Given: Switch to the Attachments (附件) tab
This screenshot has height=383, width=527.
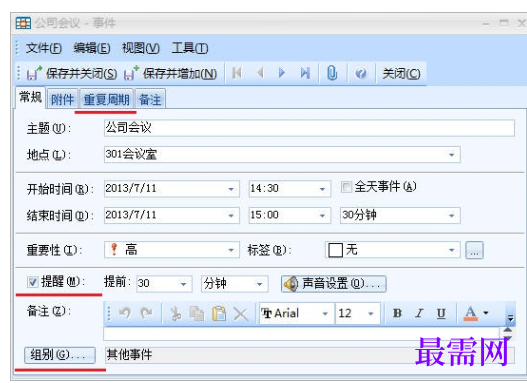Looking at the screenshot, I should pos(63,99).
